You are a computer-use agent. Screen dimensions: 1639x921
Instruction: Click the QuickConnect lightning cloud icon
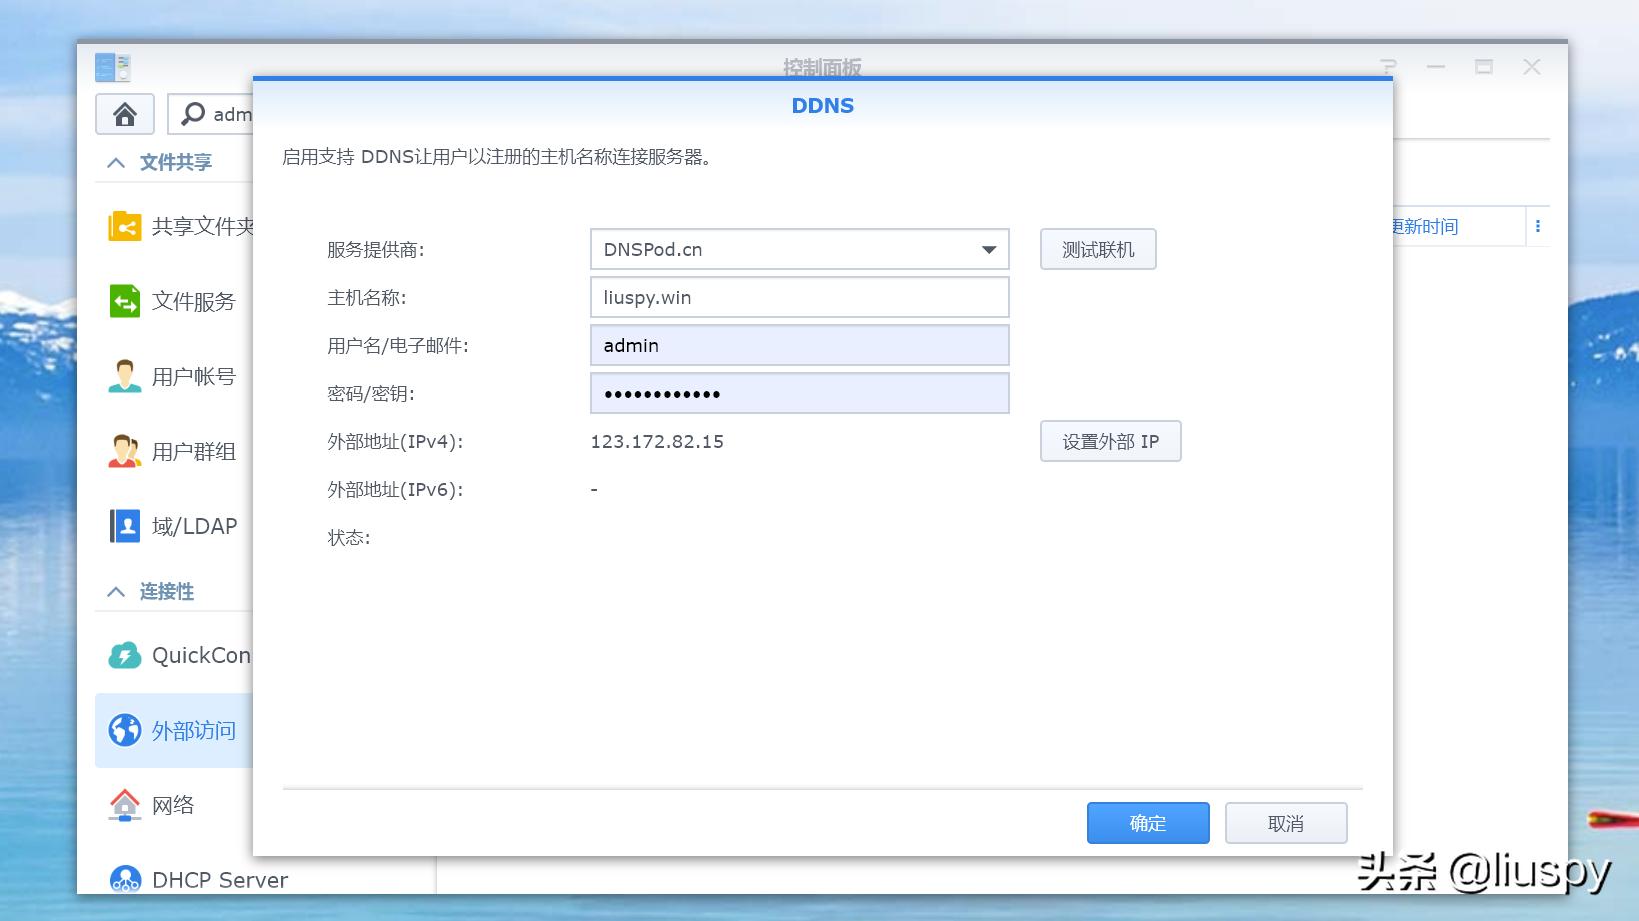click(123, 655)
